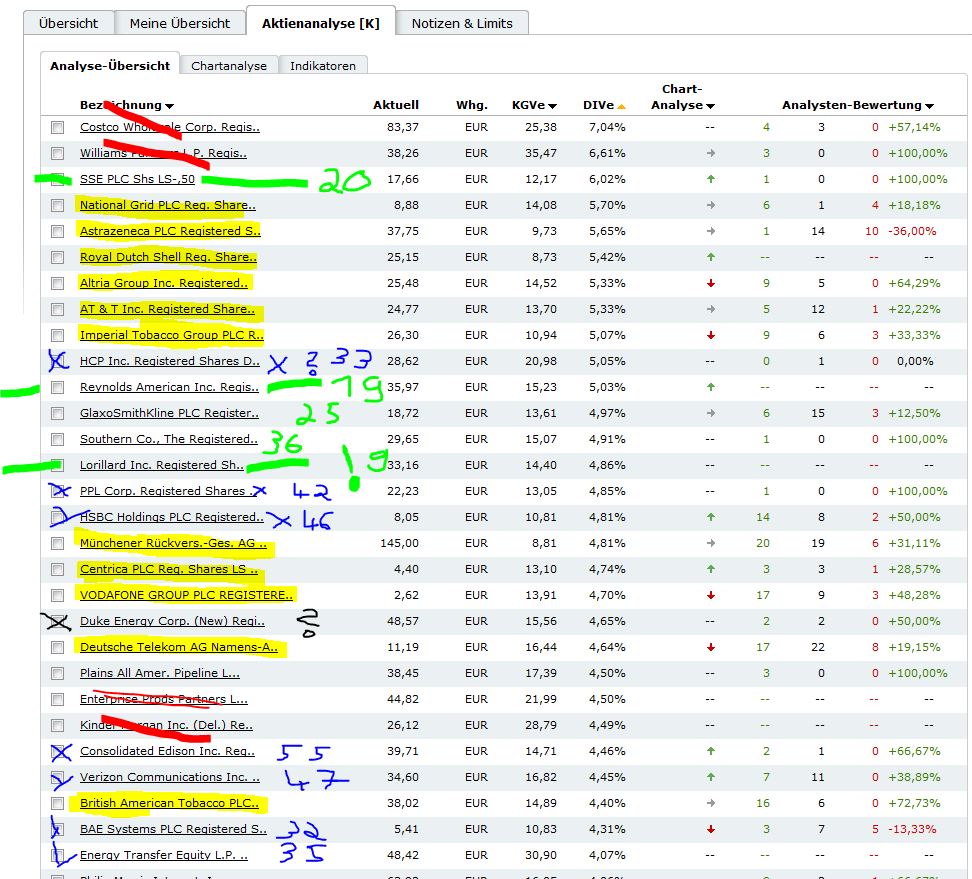Click National Grid sideways trend arrow
This screenshot has width=972, height=879.
pos(710,205)
